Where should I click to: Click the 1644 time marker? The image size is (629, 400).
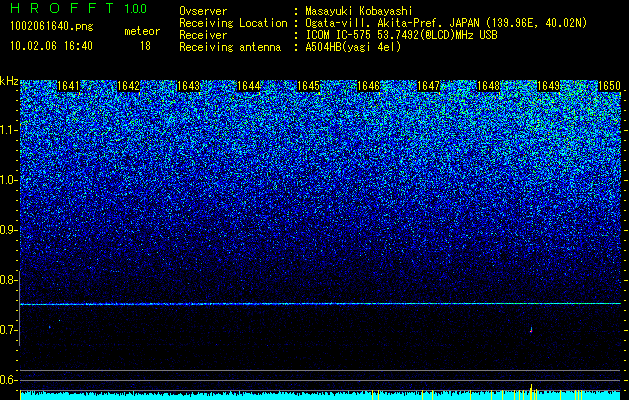point(249,86)
